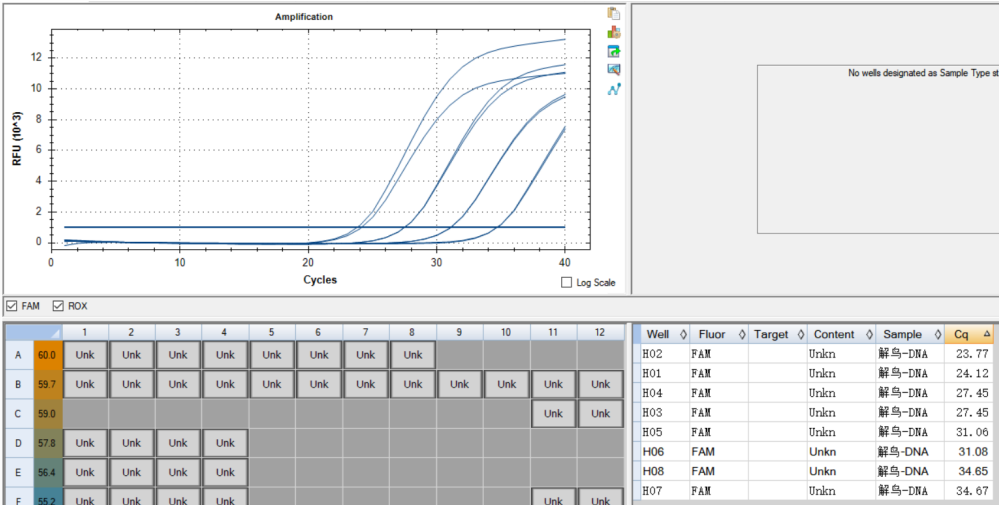Sort results table by Fluor column
The image size is (999, 505).
pos(719,334)
